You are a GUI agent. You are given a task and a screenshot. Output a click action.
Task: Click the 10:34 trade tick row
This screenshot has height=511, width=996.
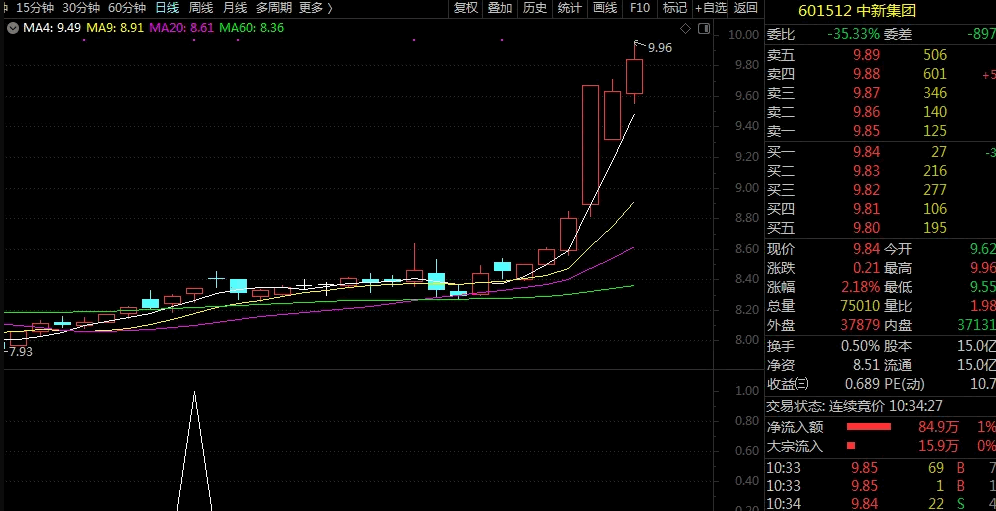[880, 504]
